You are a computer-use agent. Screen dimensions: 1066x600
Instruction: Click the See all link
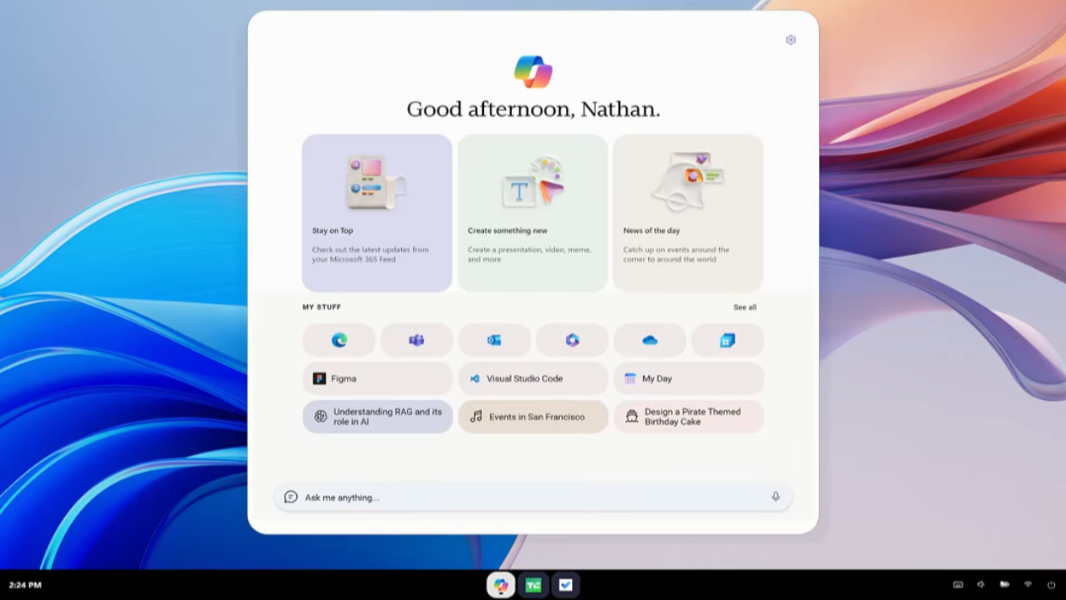coord(744,307)
